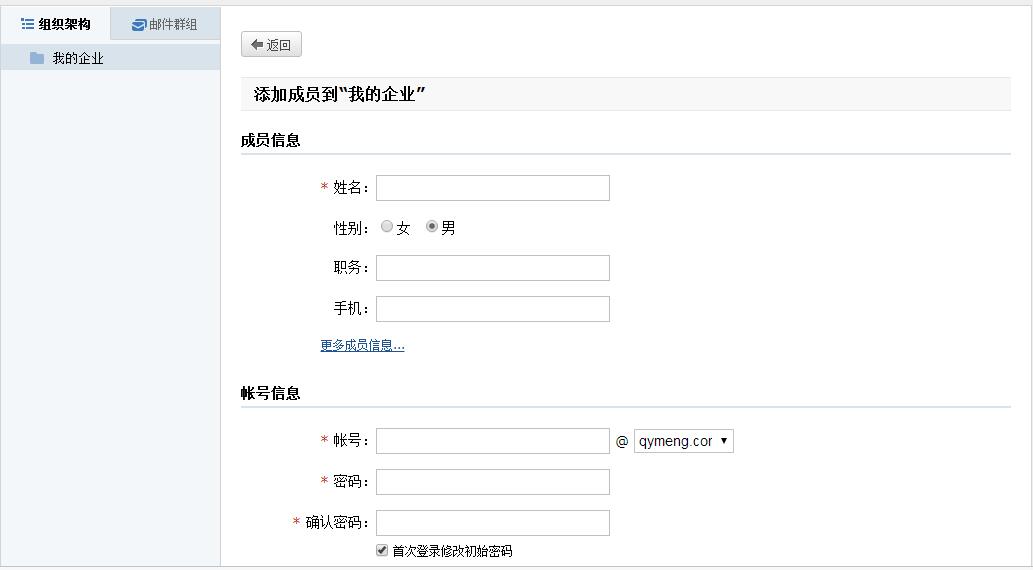Image resolution: width=1033 pixels, height=570 pixels.
Task: Focus the 密码 field
Action: pyautogui.click(x=492, y=482)
